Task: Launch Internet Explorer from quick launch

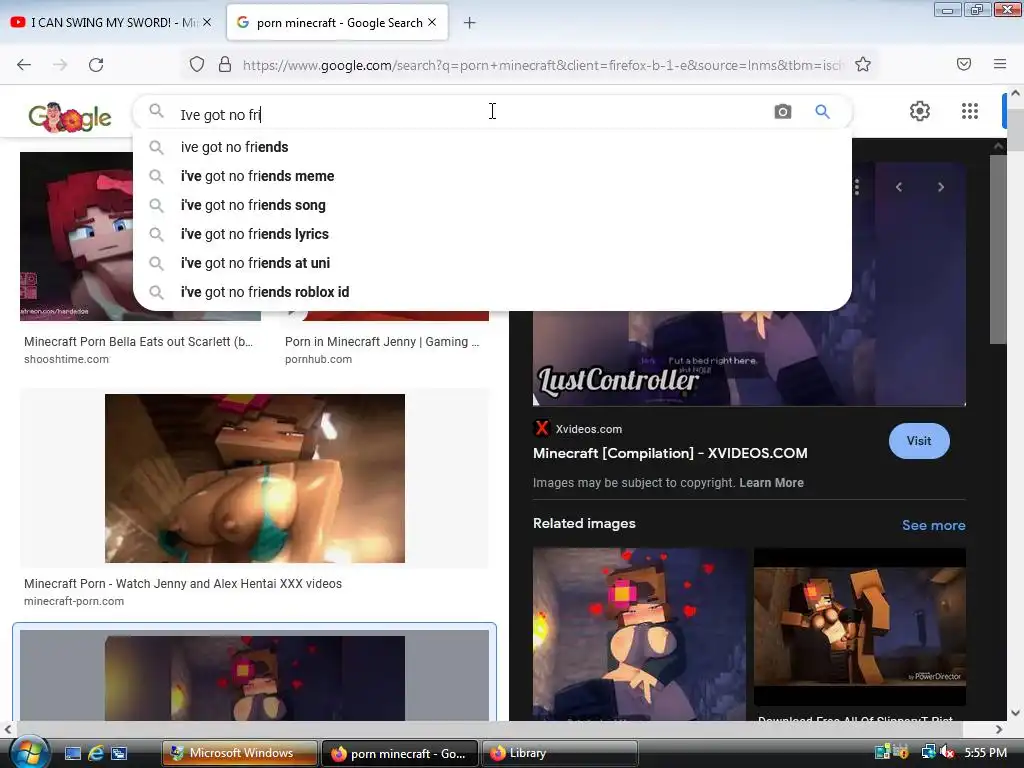Action: 96,754
